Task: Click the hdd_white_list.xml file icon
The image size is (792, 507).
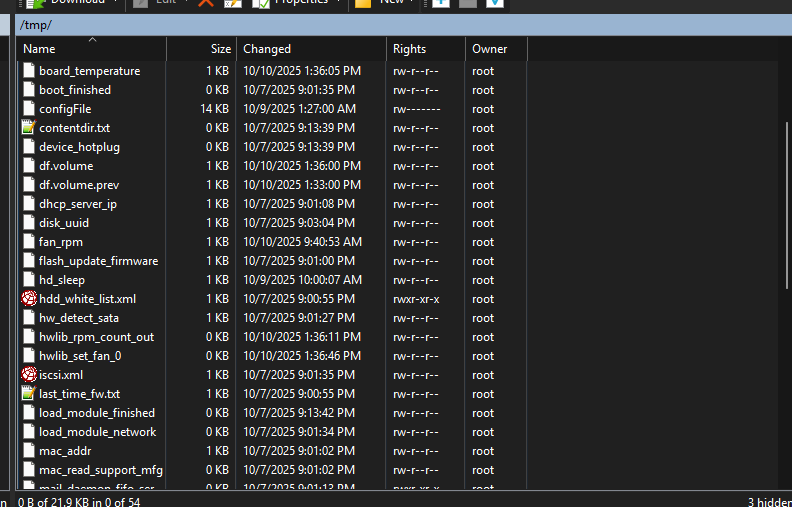Action: tap(29, 299)
